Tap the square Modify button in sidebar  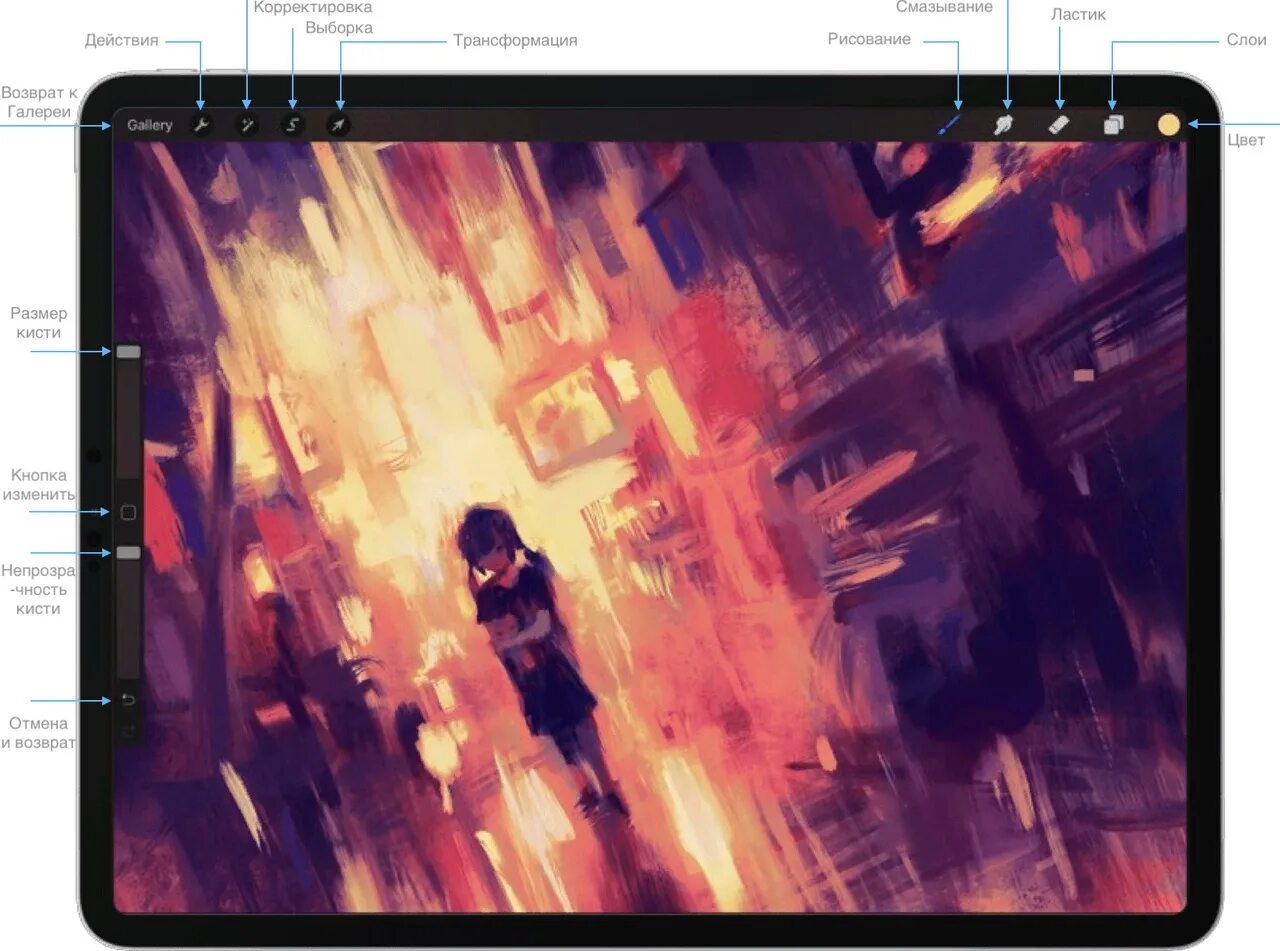click(x=128, y=512)
